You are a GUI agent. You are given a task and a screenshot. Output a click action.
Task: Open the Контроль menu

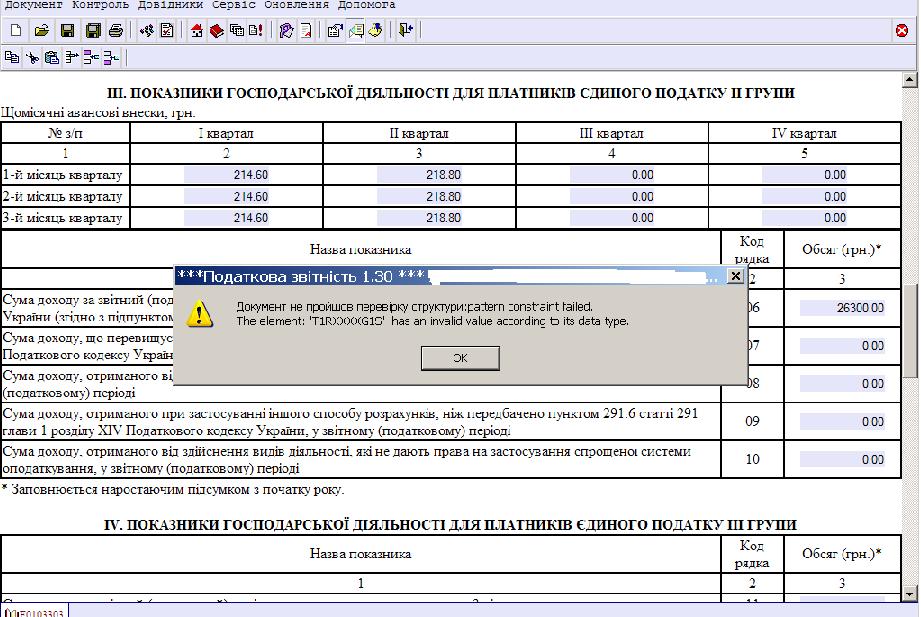(101, 5)
